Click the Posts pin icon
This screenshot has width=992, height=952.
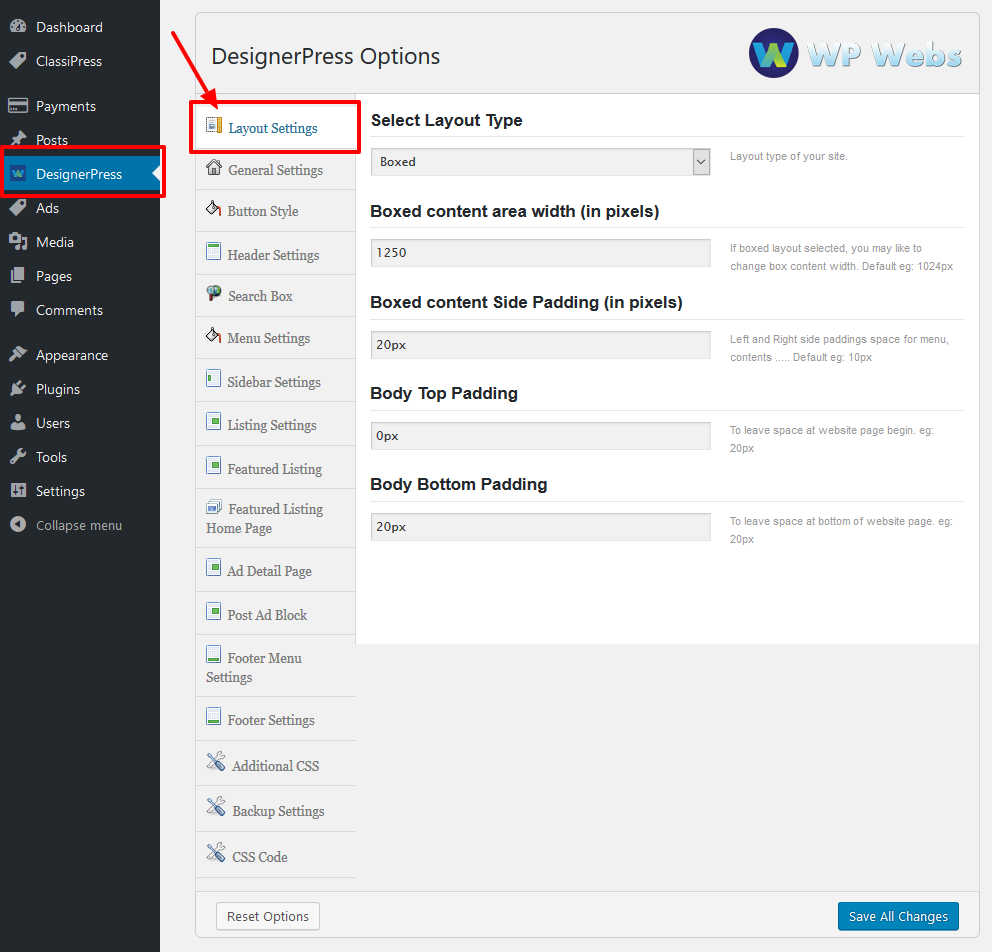(18, 139)
